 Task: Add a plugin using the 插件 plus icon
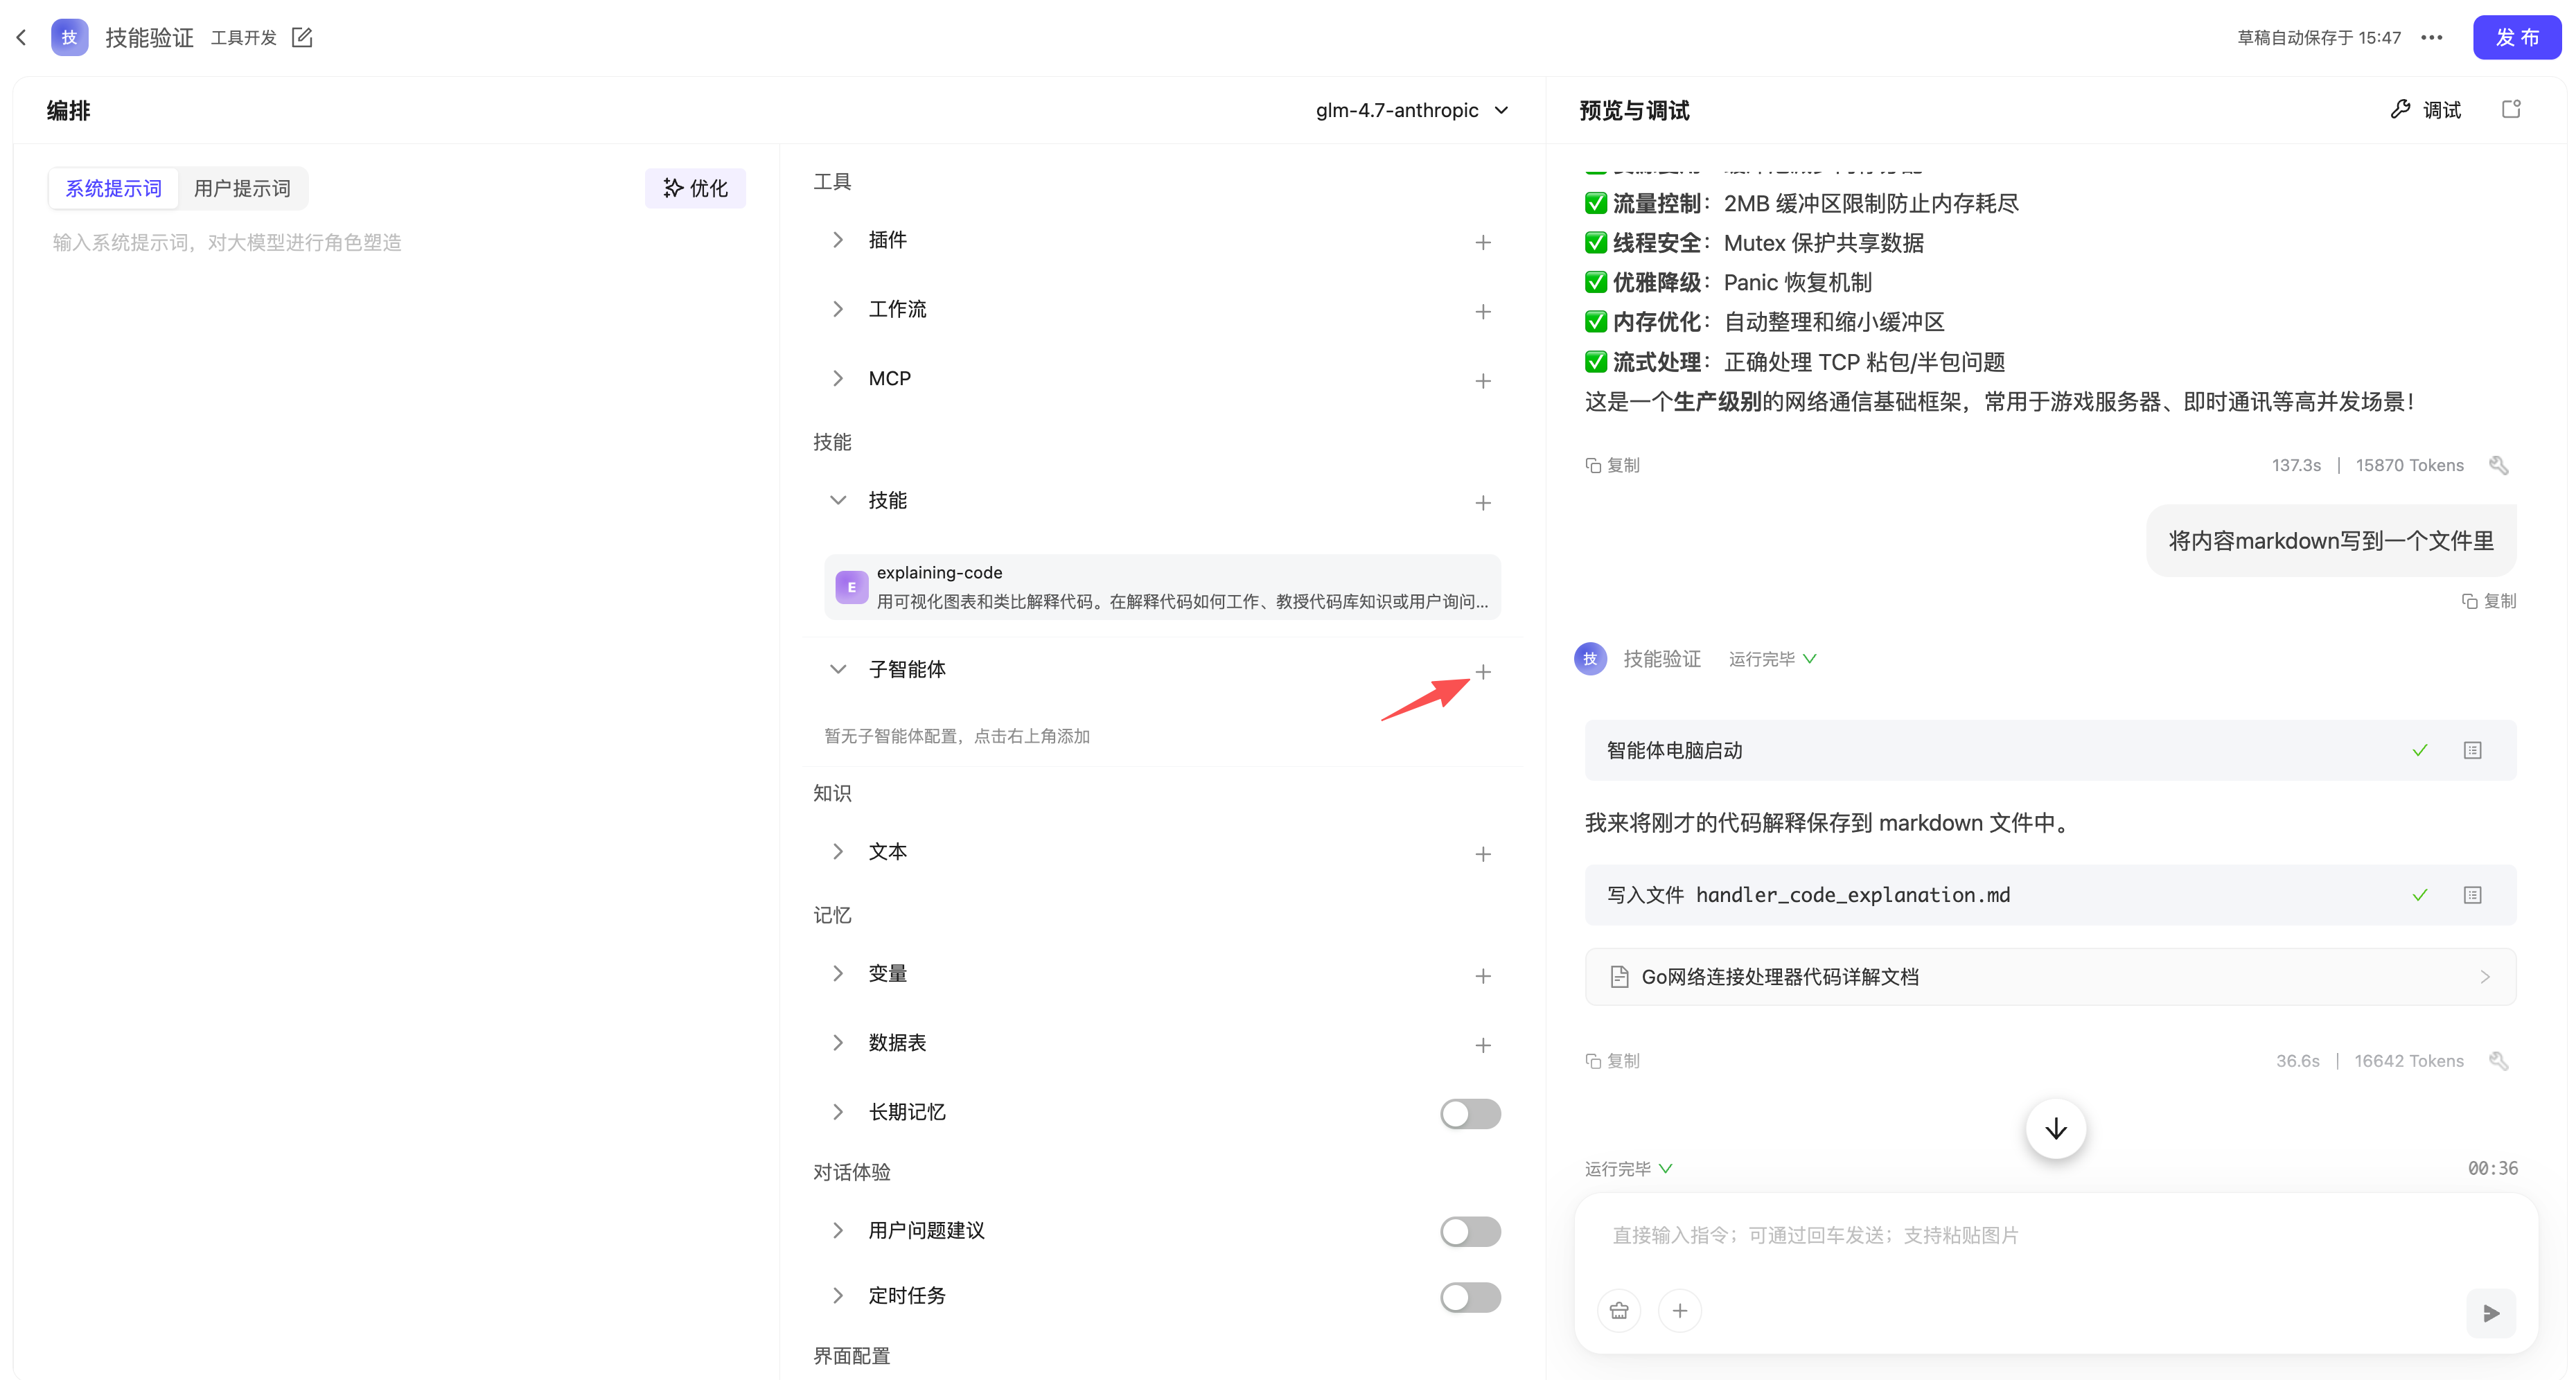tap(1482, 243)
